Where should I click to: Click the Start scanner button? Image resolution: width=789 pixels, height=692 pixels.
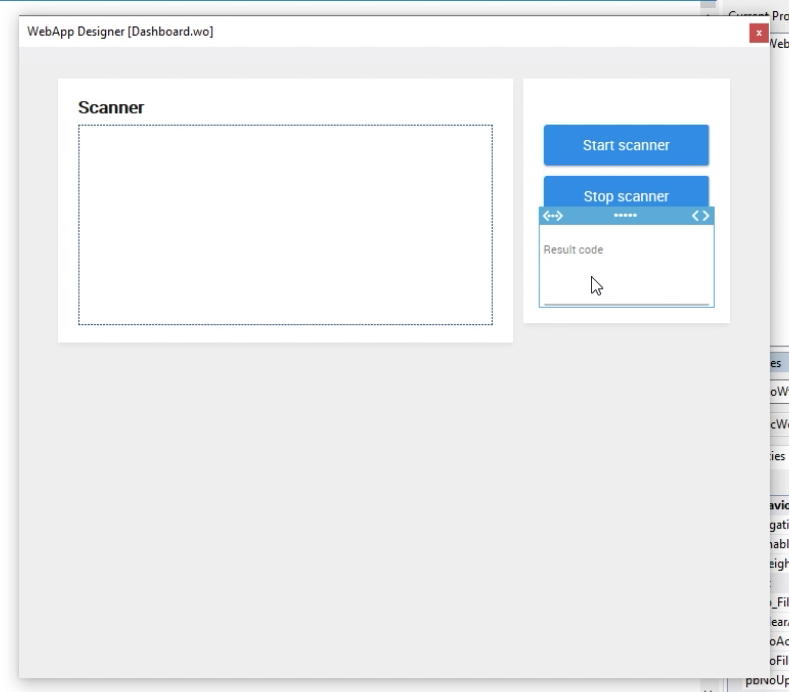pyautogui.click(x=626, y=145)
